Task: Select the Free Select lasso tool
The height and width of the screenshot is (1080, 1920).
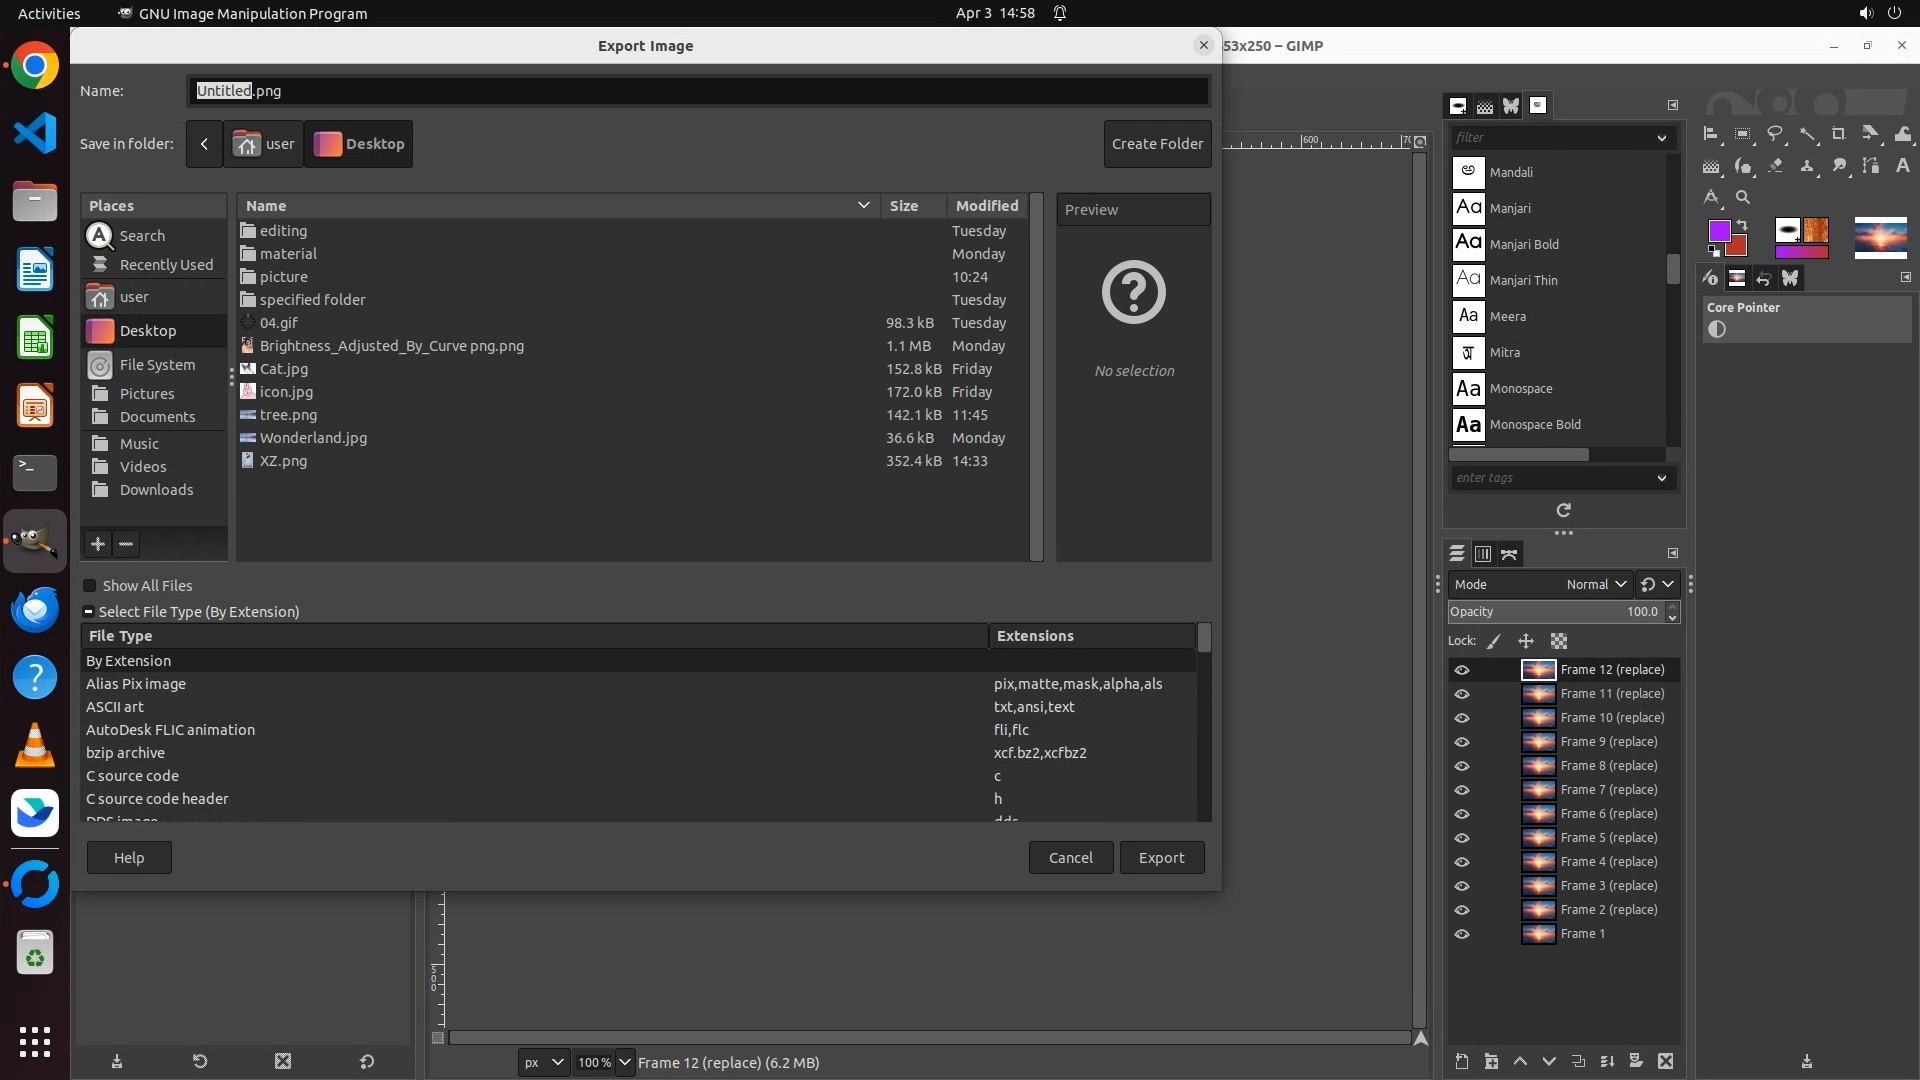Action: pyautogui.click(x=1775, y=134)
